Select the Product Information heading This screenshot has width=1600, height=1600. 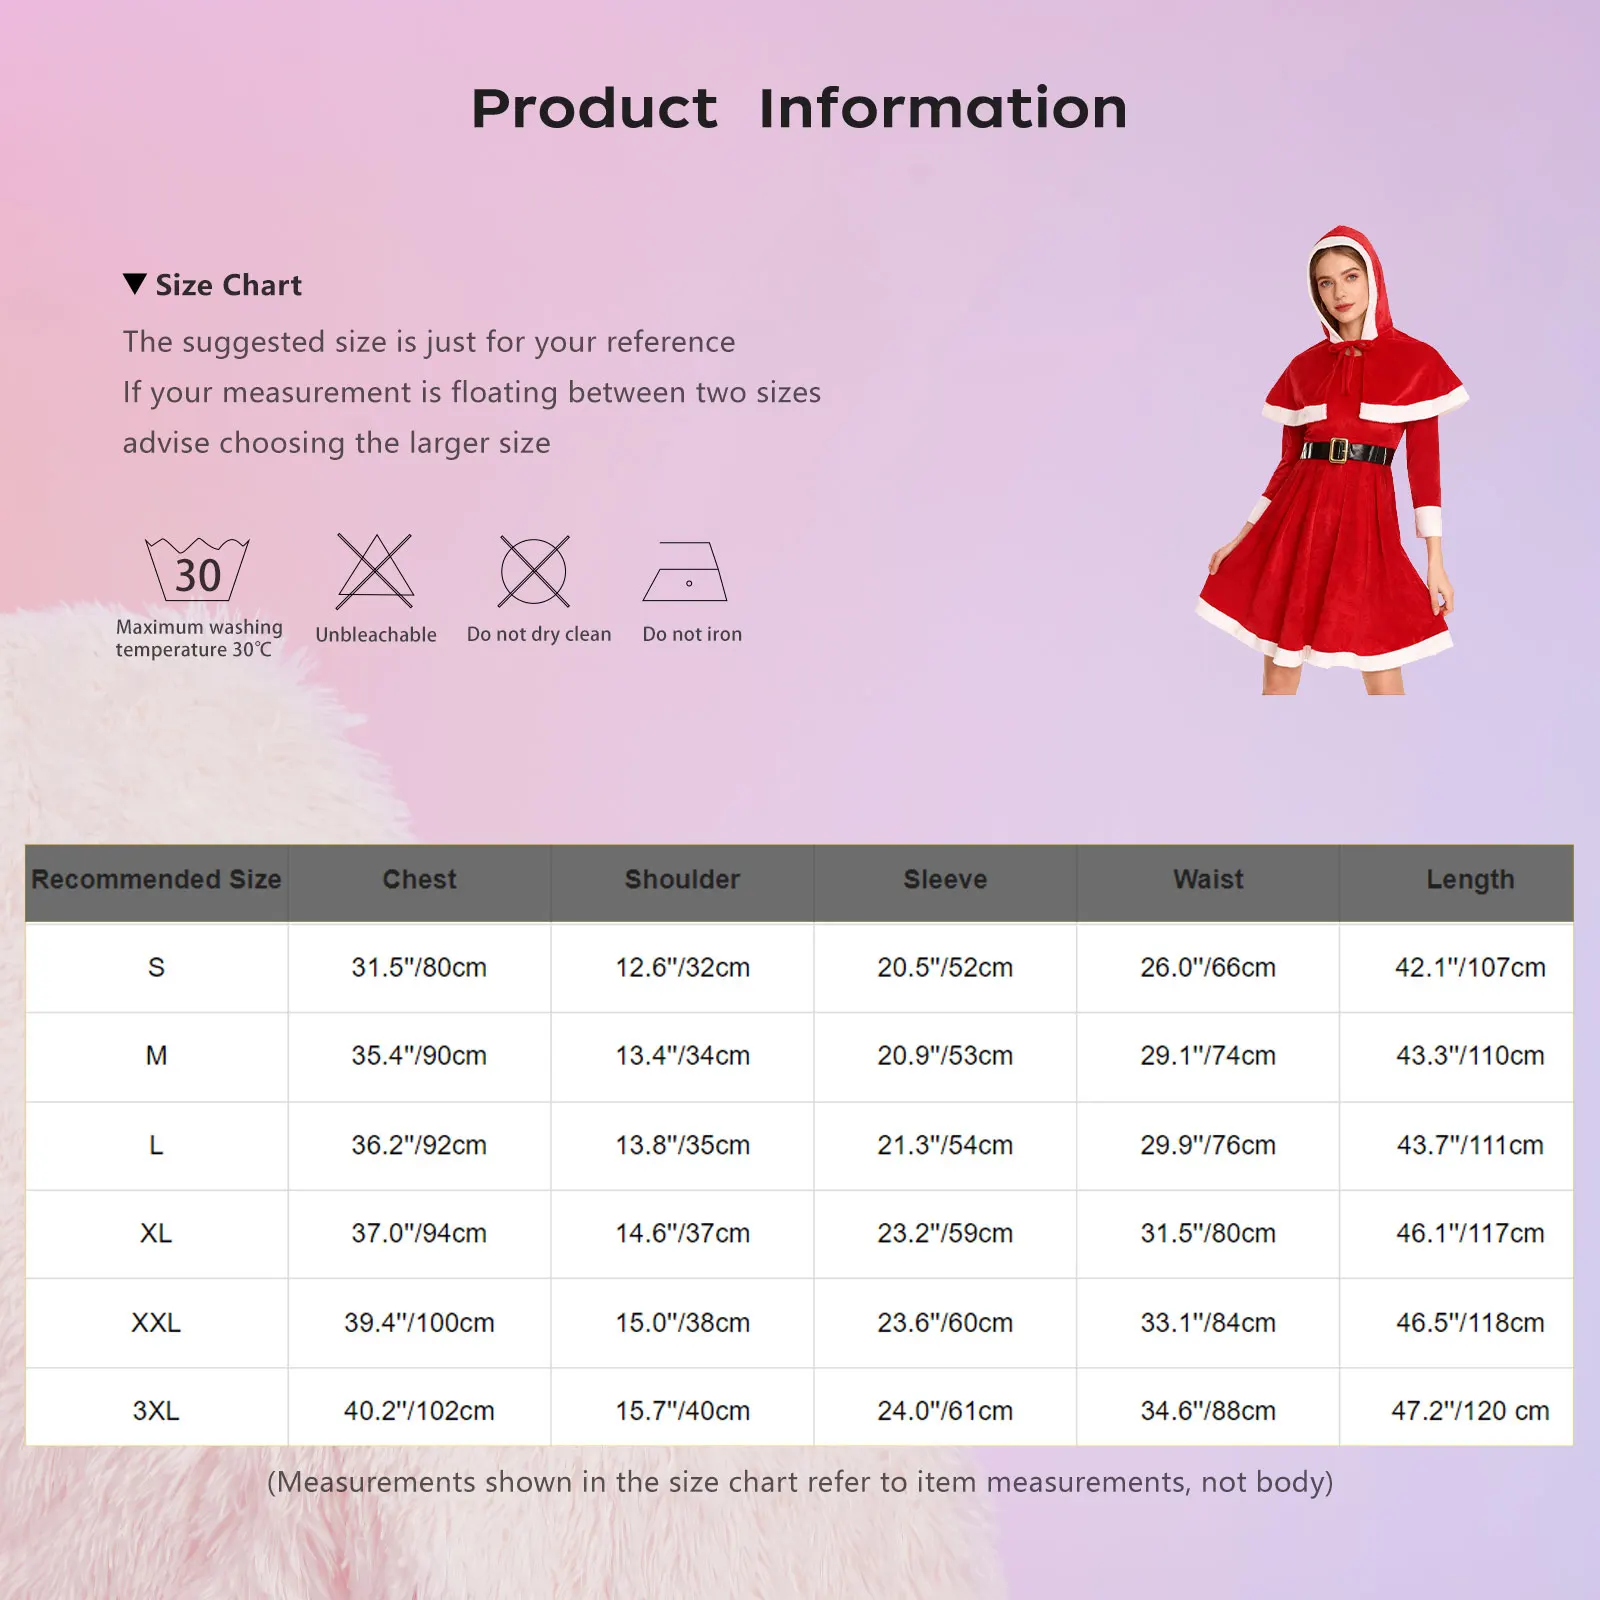pos(799,108)
